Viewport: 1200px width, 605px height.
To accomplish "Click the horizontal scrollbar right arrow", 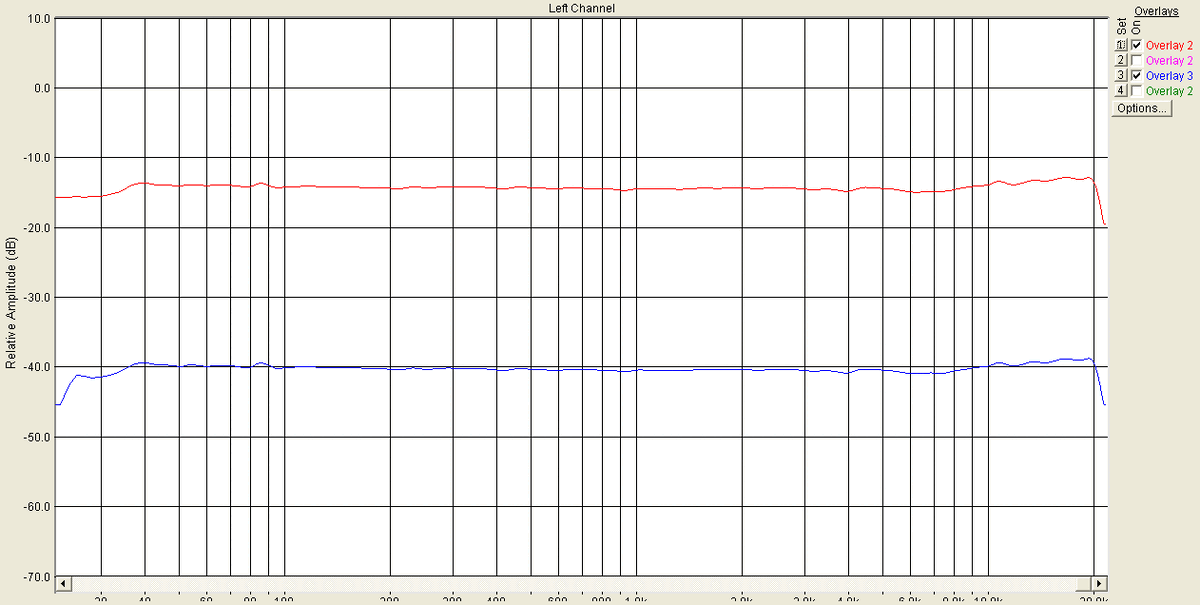I will (x=1099, y=583).
